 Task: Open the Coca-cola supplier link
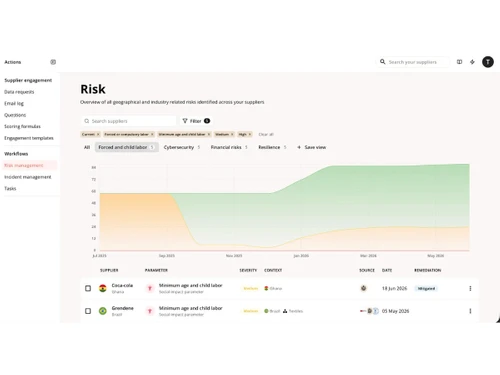[x=122, y=285]
